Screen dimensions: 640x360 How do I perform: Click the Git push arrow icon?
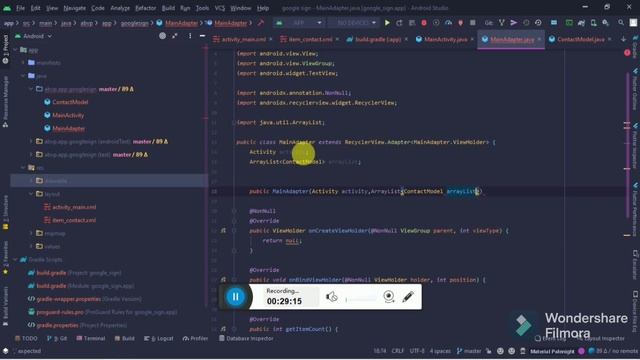pyautogui.click(x=514, y=23)
